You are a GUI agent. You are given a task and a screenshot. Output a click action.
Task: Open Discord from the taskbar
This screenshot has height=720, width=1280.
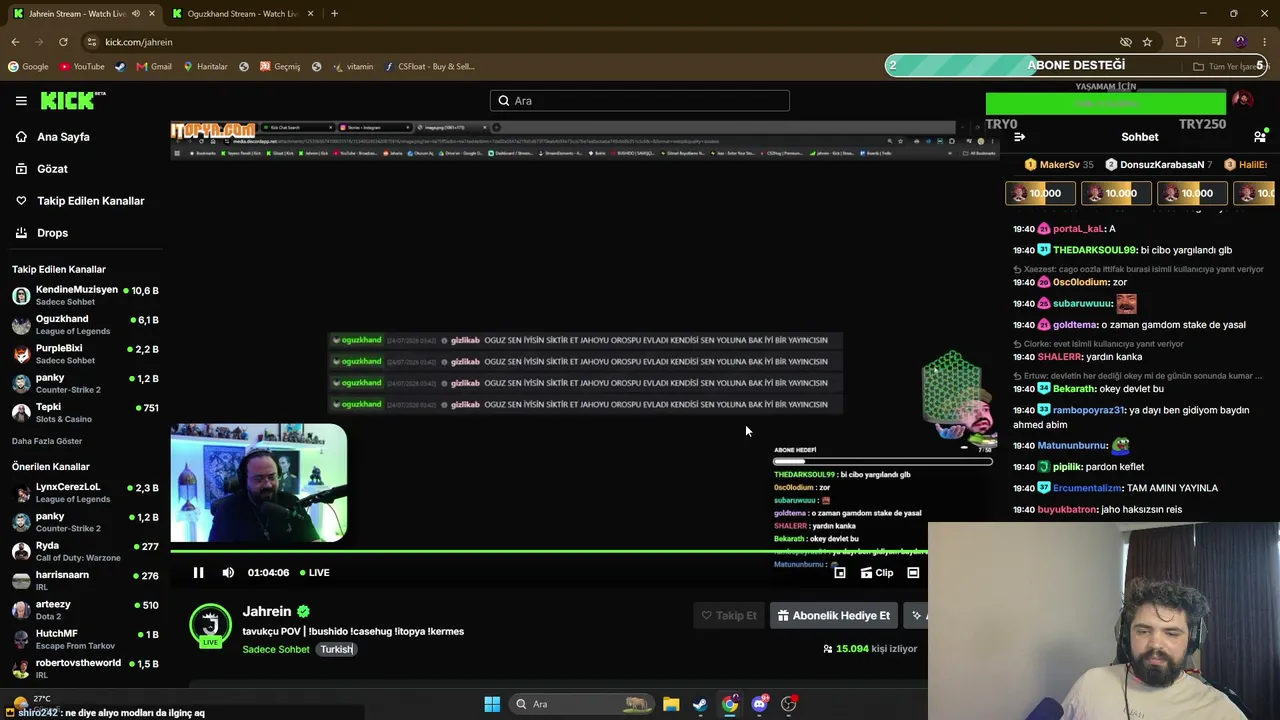click(x=759, y=704)
